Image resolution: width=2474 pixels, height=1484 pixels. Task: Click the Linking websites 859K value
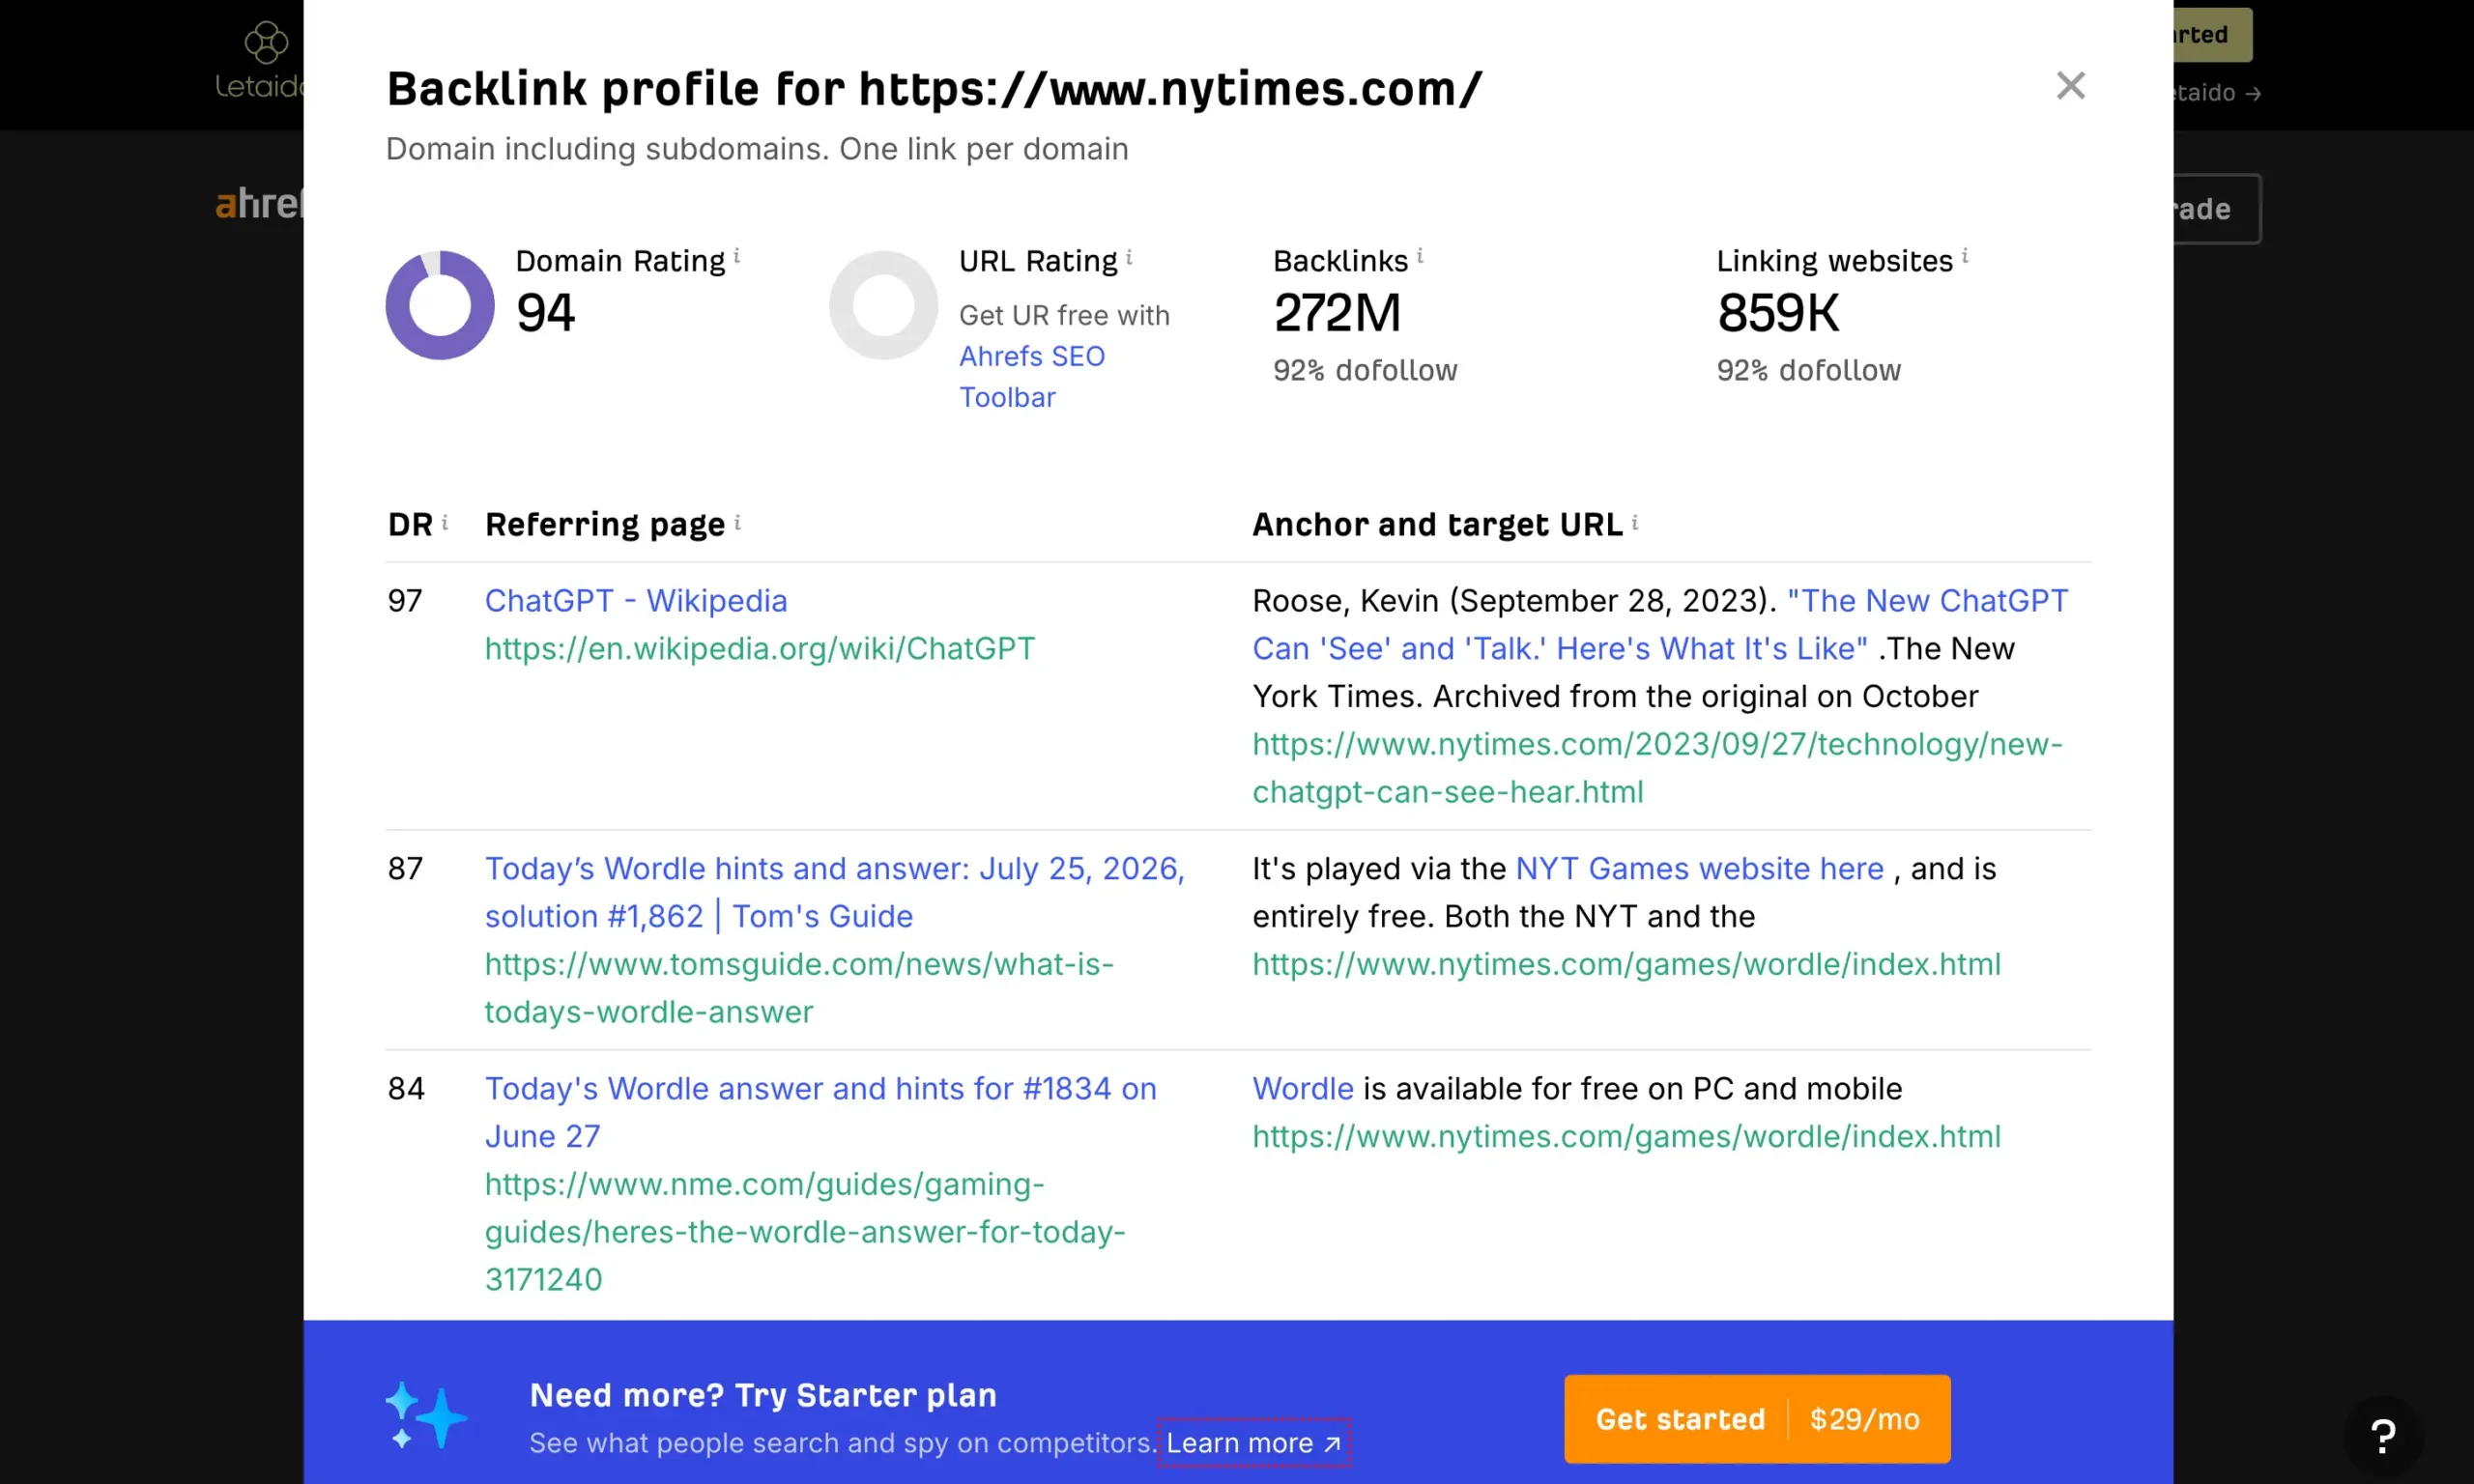1777,313
